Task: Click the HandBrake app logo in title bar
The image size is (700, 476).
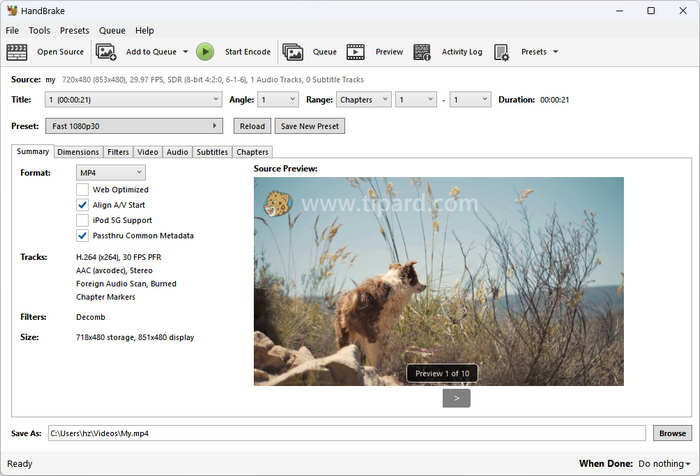Action: (x=12, y=10)
